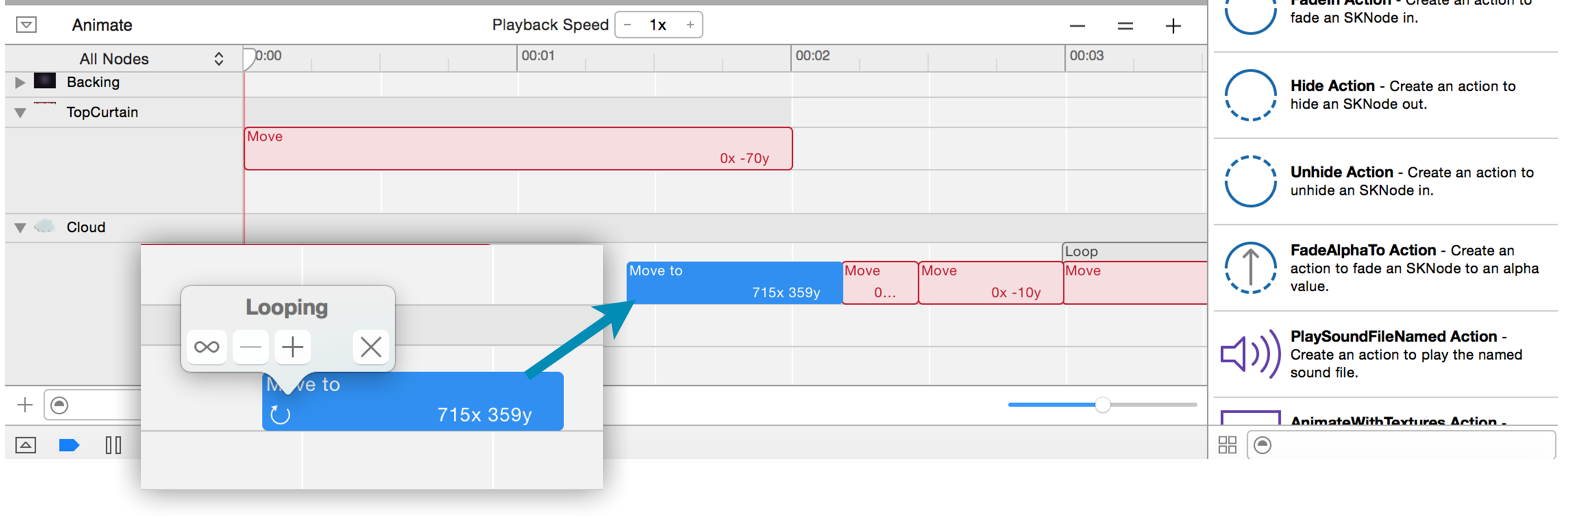Add a new item with the bottom-left plus
The width and height of the screenshot is (1596, 518).
[25, 405]
